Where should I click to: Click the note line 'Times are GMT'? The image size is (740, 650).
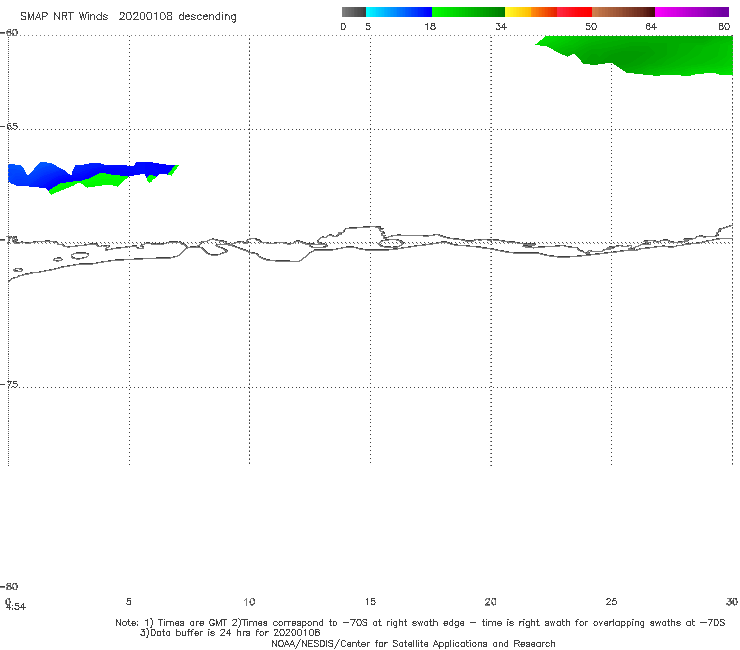click(x=193, y=623)
